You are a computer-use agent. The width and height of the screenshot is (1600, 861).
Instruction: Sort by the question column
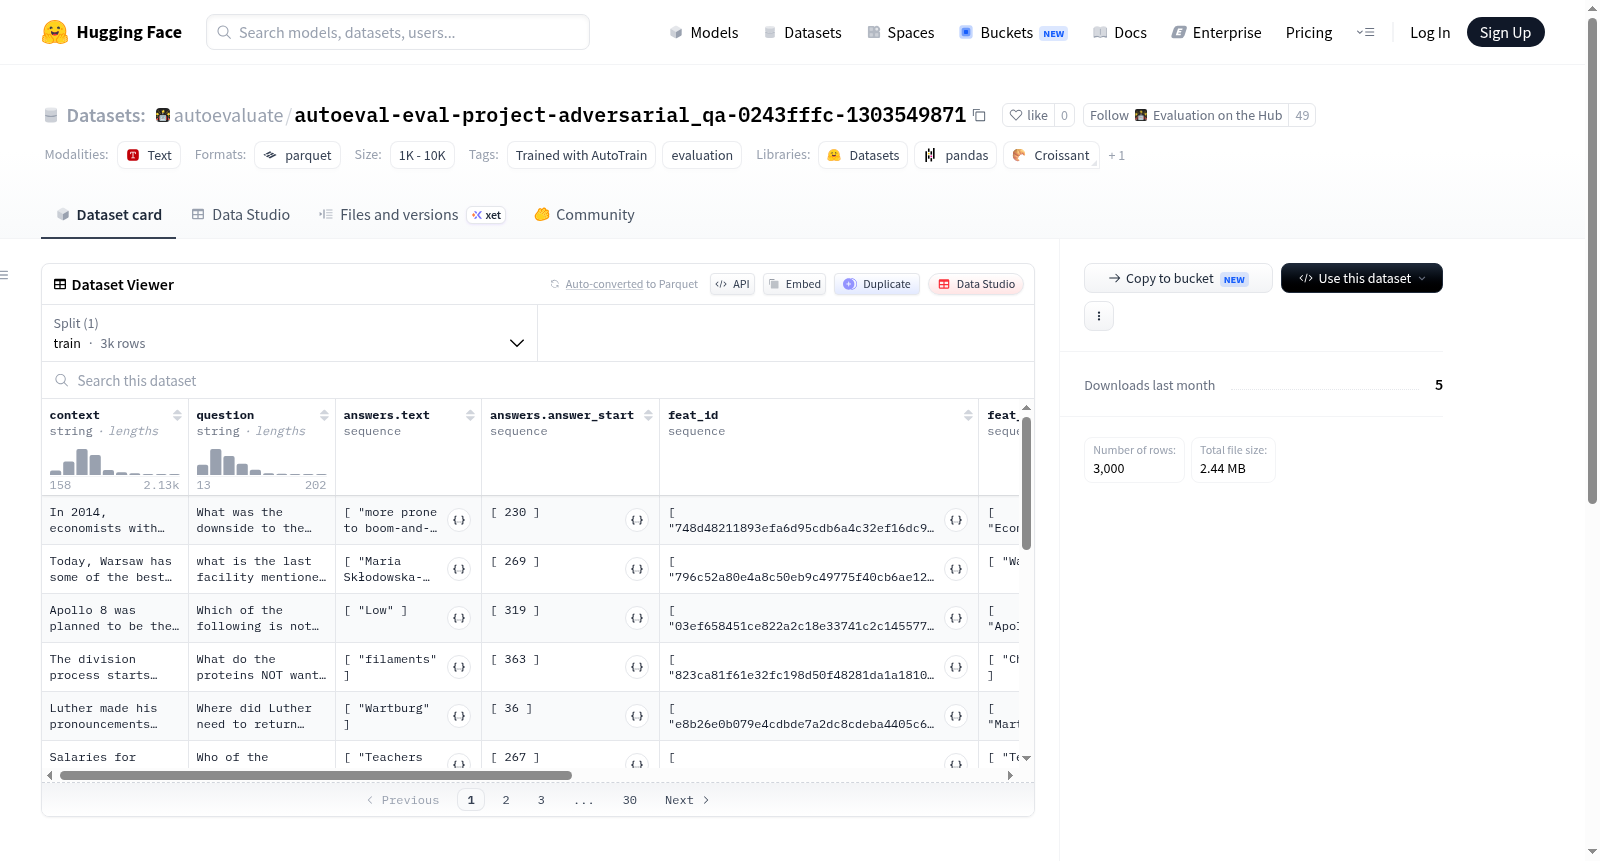pyautogui.click(x=324, y=415)
